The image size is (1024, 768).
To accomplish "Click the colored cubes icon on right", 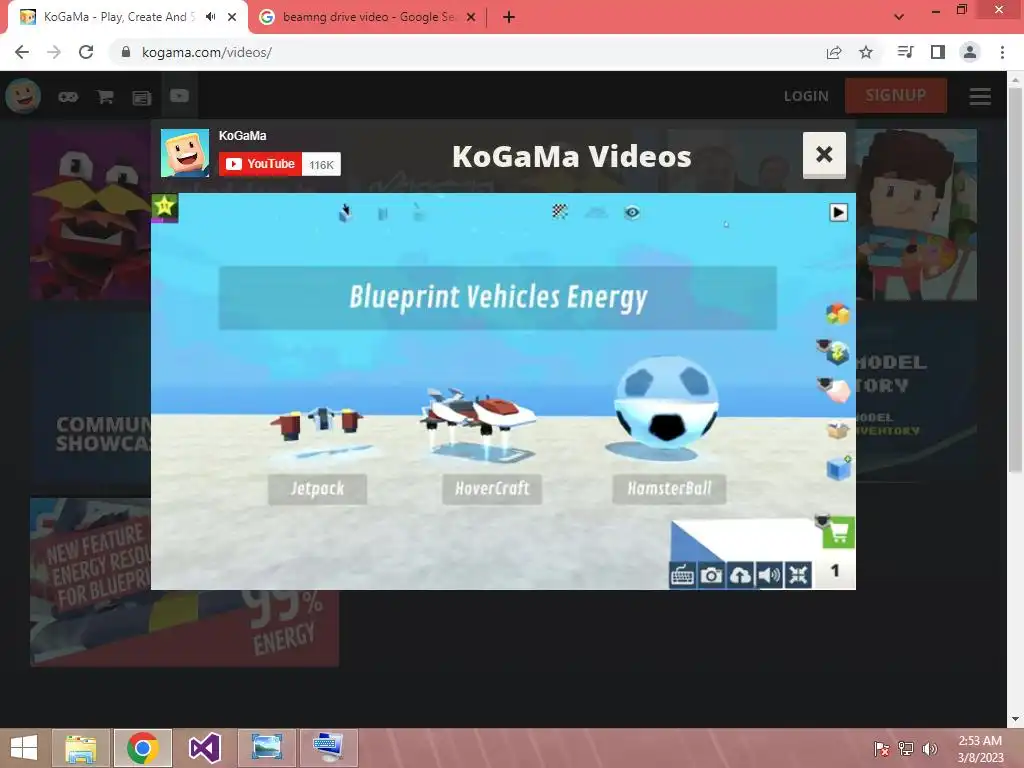I will 837,314.
